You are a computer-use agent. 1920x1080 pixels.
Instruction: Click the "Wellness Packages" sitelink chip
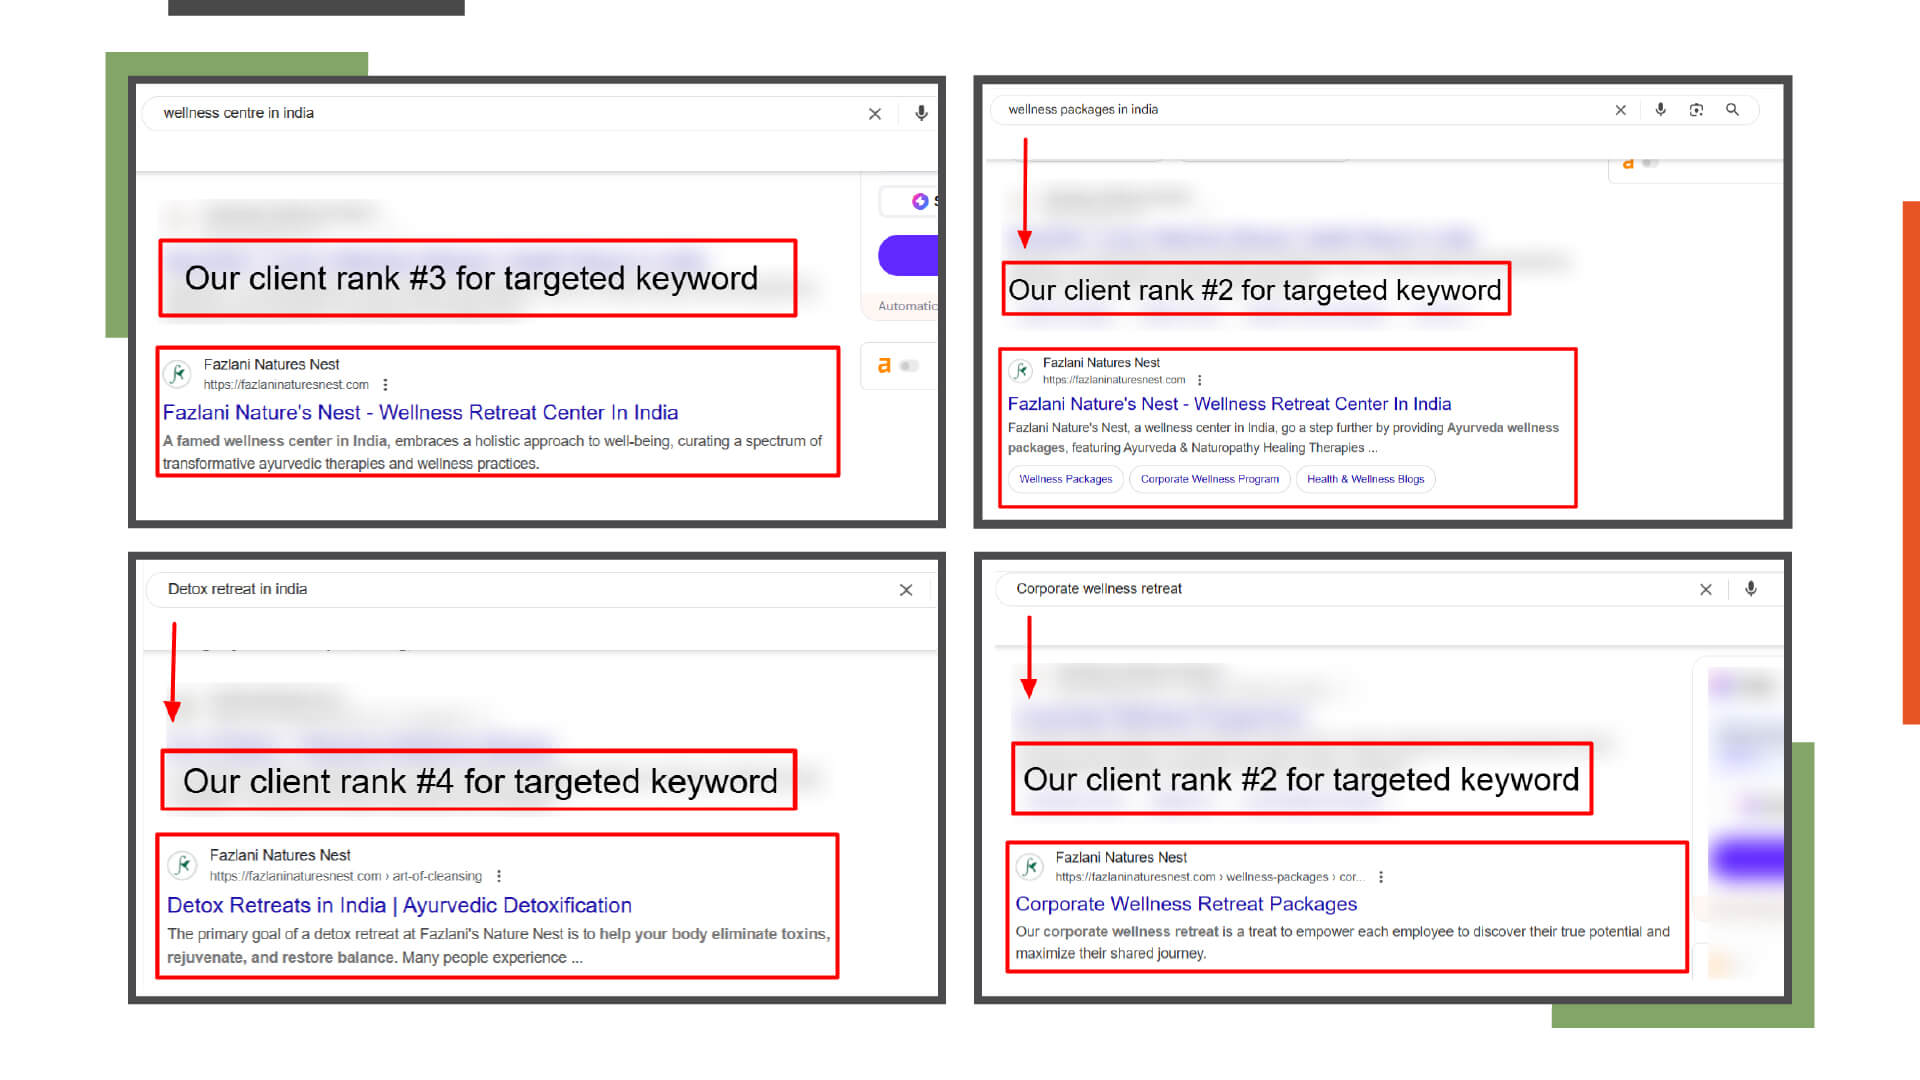click(x=1065, y=479)
